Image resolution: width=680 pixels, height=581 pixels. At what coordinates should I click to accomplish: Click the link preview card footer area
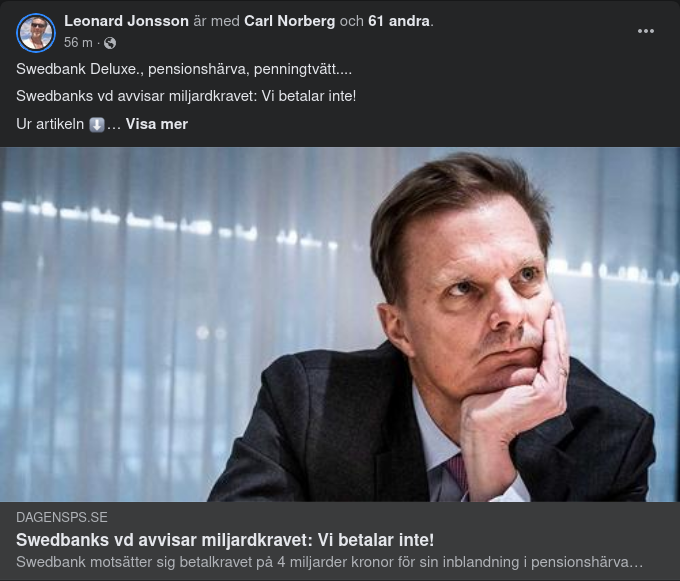[x=340, y=541]
